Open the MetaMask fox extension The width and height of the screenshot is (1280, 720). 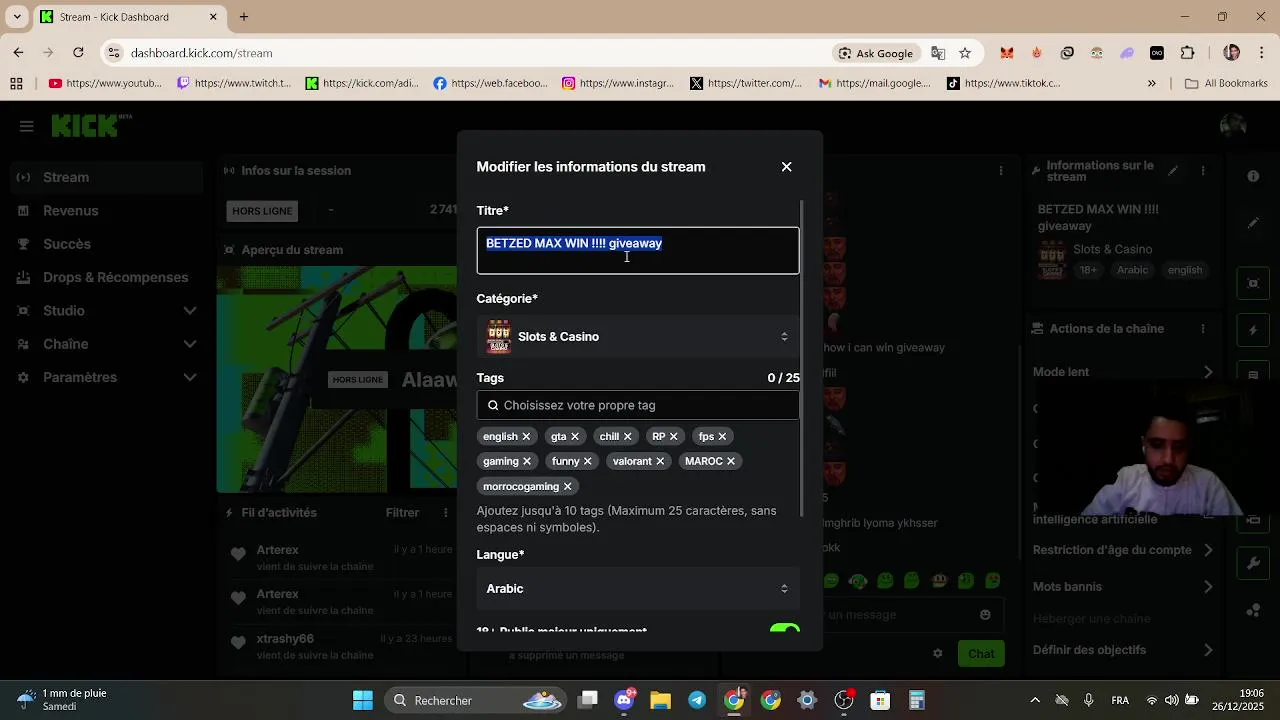tap(1008, 53)
